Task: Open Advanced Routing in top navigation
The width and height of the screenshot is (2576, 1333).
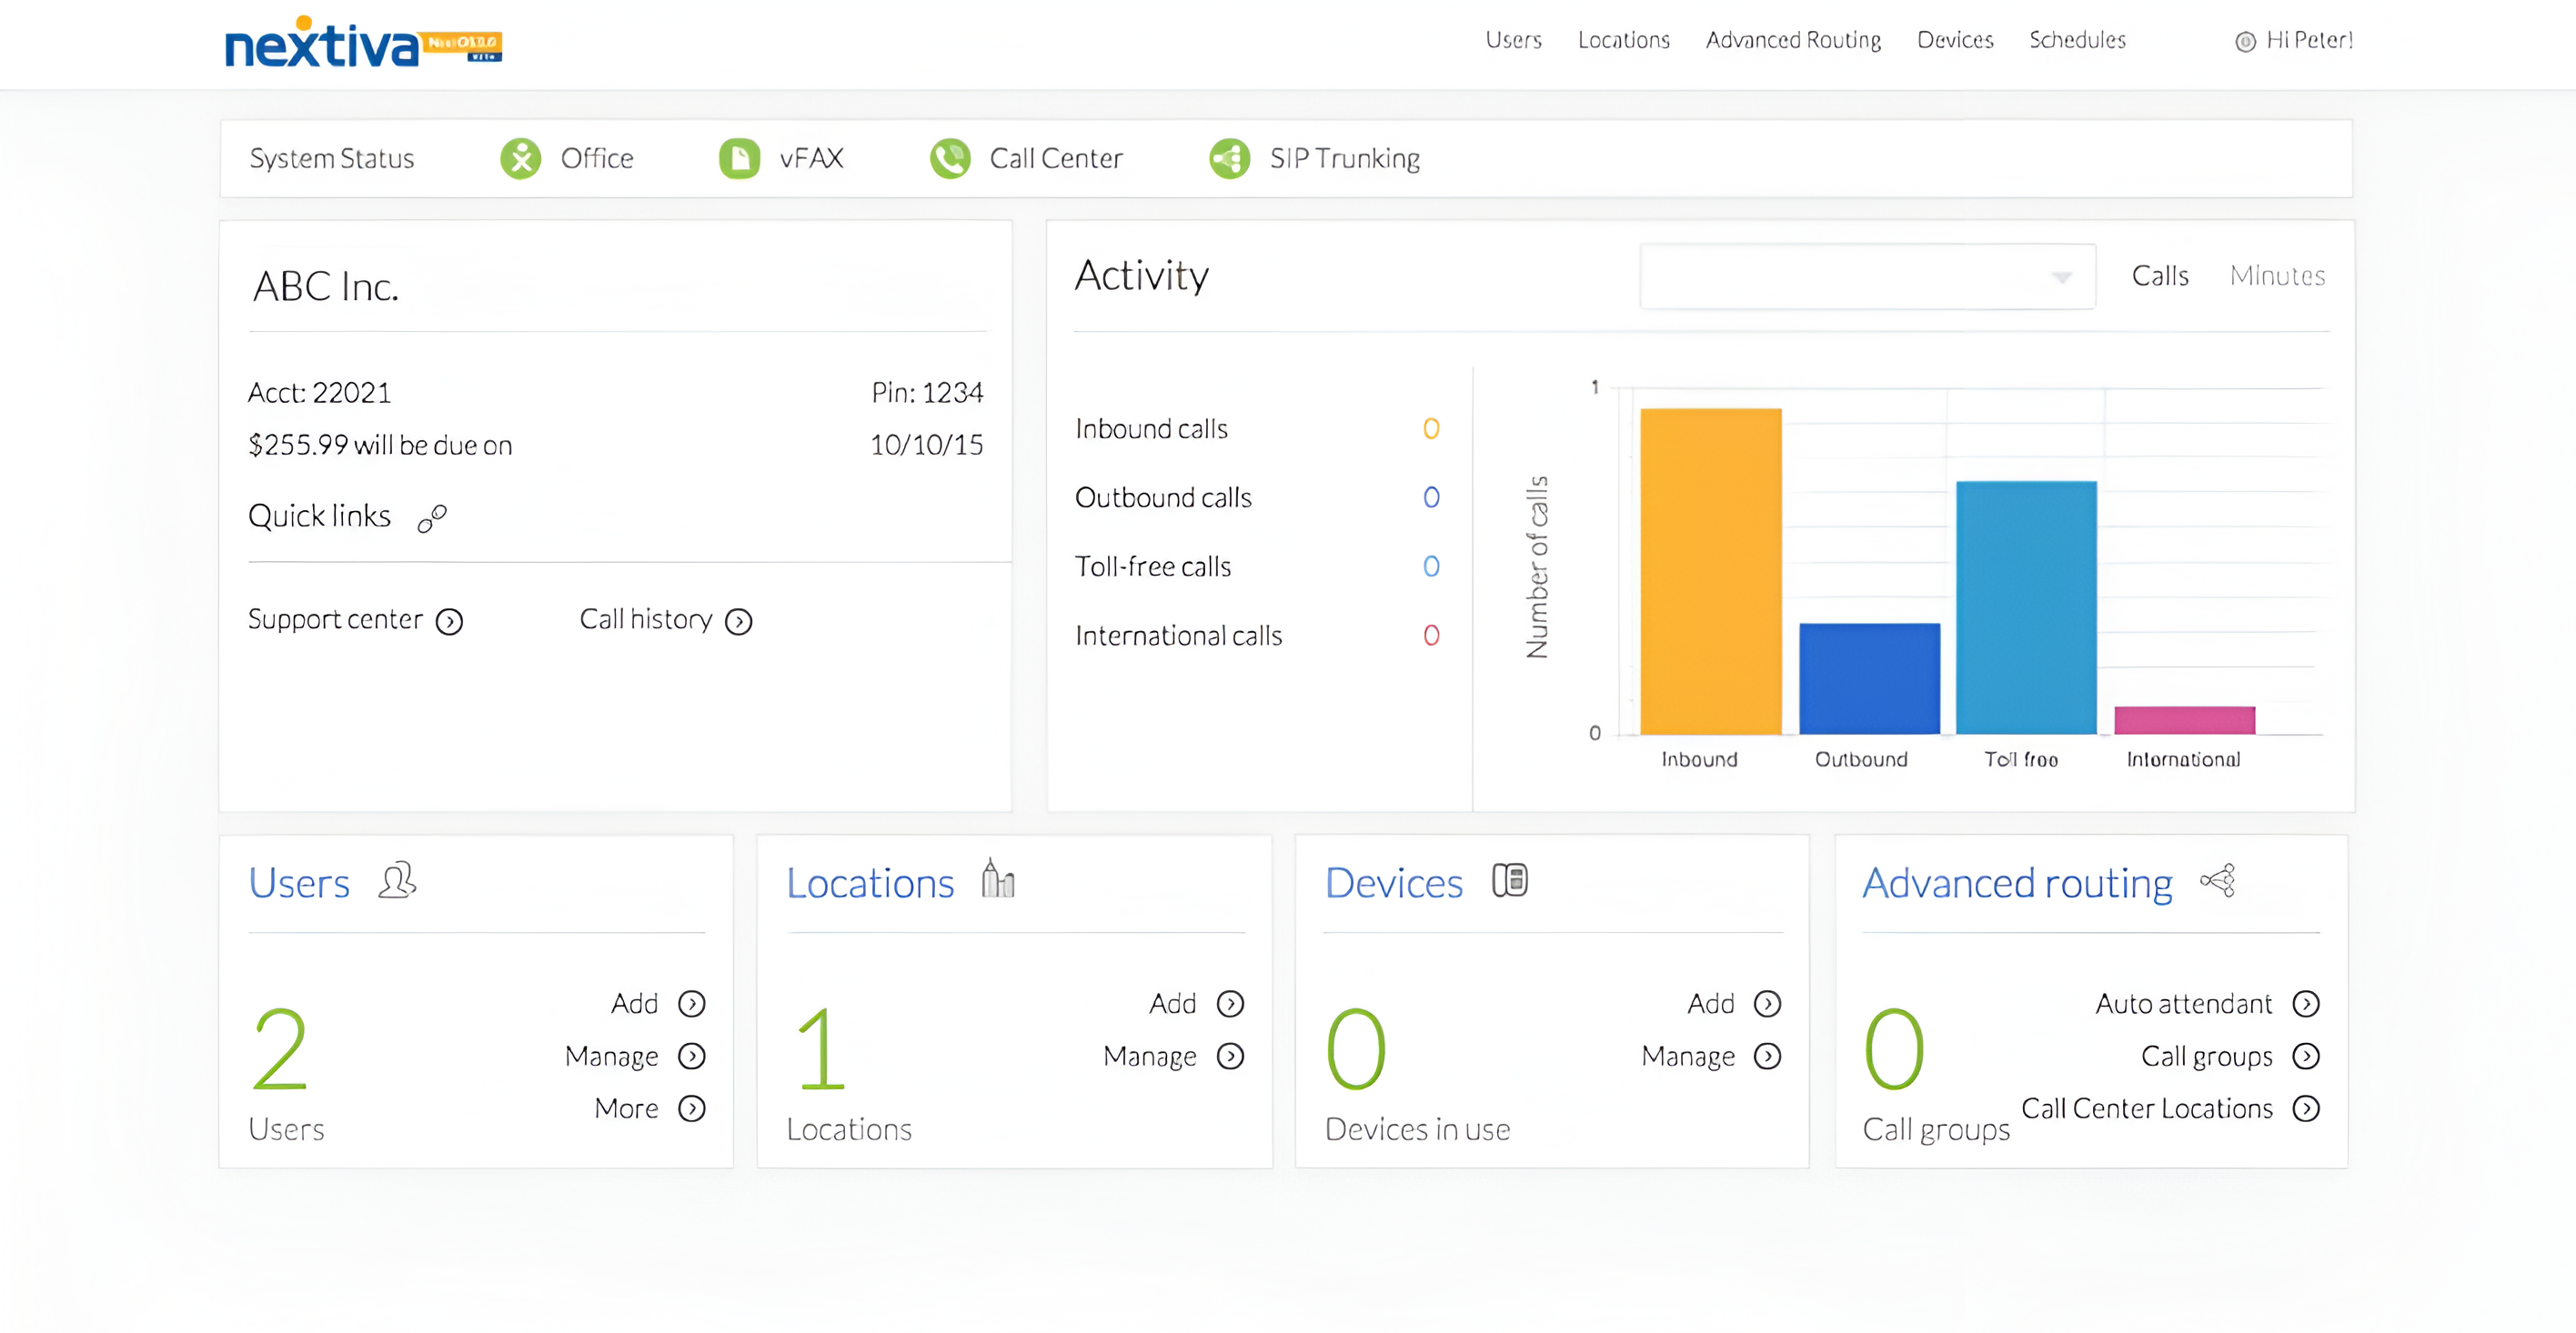Action: coord(1792,40)
